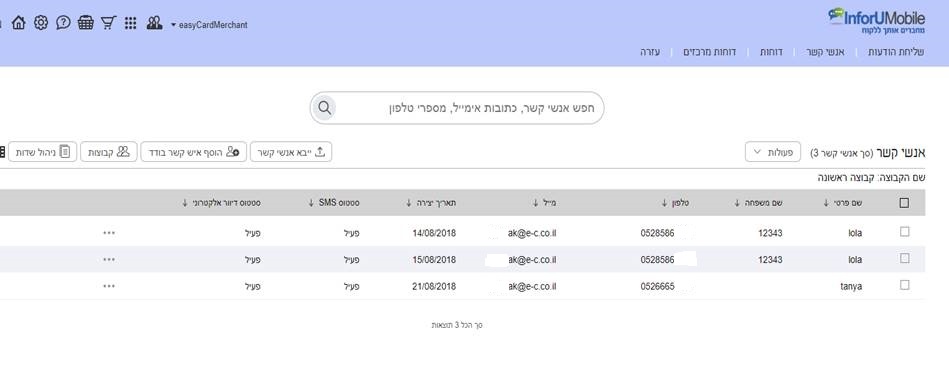
Task: Open the דוחות reports menu
Action: [x=771, y=52]
